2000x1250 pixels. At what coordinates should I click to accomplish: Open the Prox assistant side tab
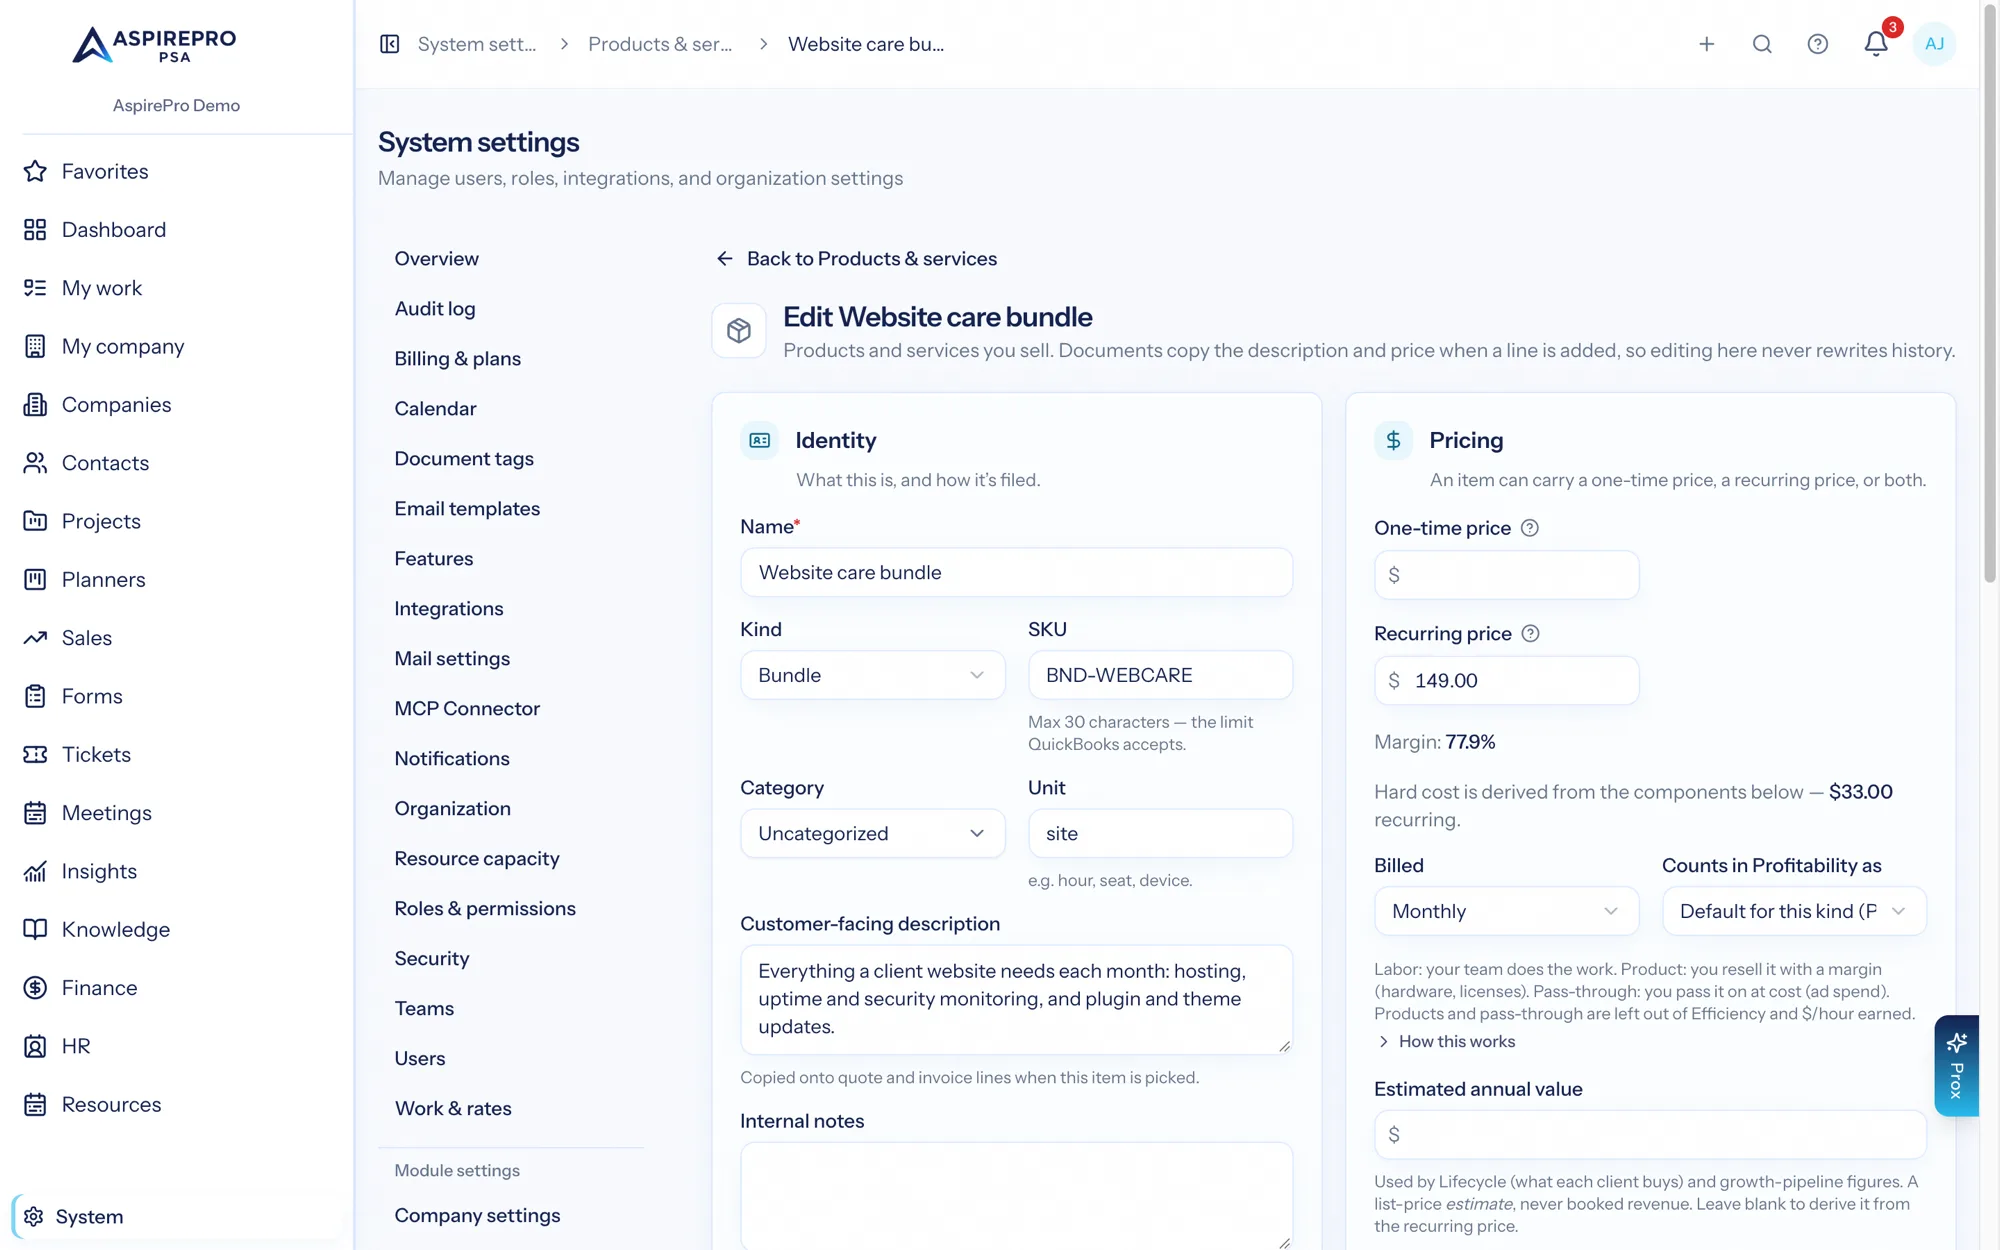pyautogui.click(x=1956, y=1066)
